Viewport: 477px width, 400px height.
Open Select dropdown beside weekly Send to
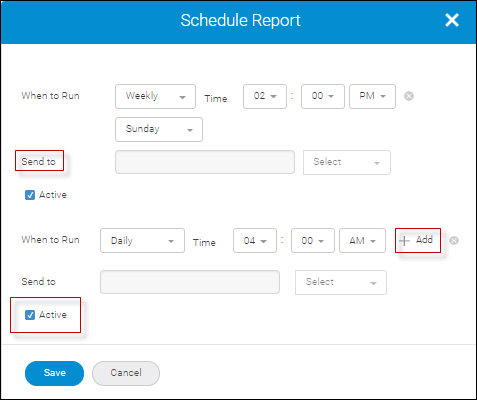click(x=347, y=162)
